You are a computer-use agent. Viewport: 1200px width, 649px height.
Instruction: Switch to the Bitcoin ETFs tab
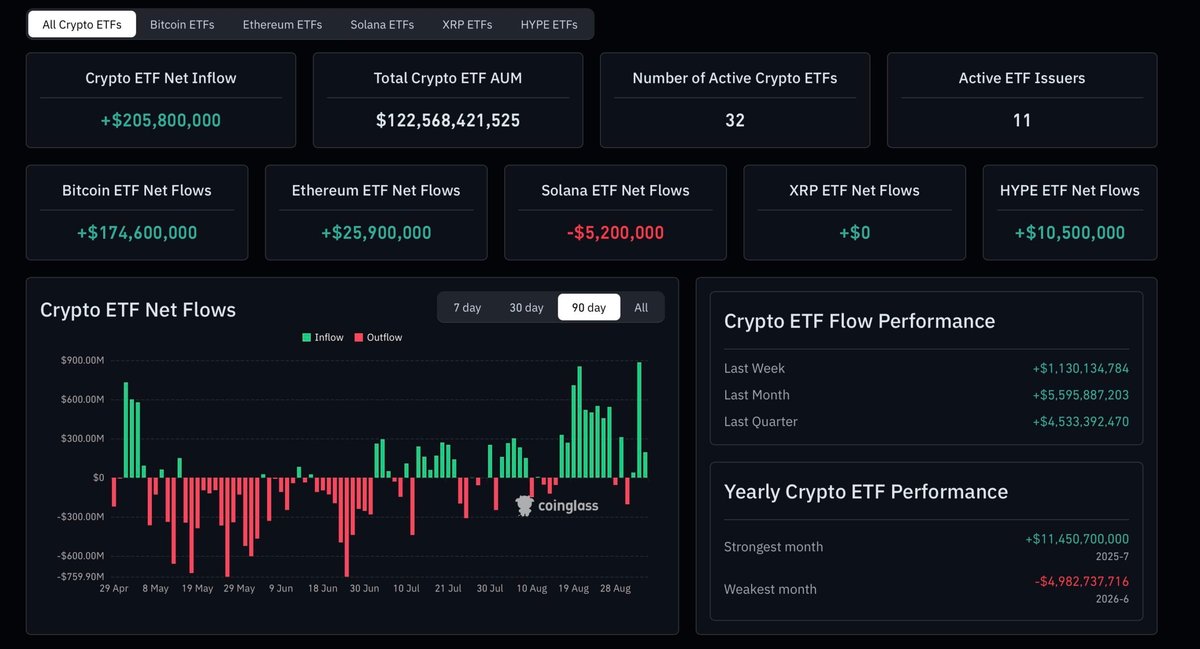tap(182, 24)
